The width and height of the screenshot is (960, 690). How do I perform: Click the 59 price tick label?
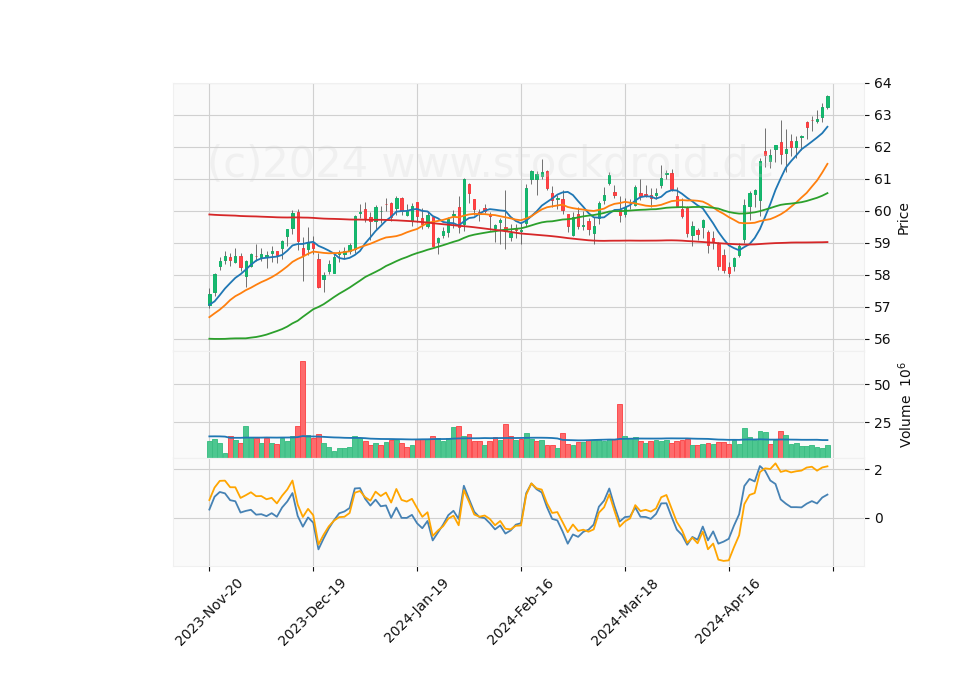pos(882,243)
